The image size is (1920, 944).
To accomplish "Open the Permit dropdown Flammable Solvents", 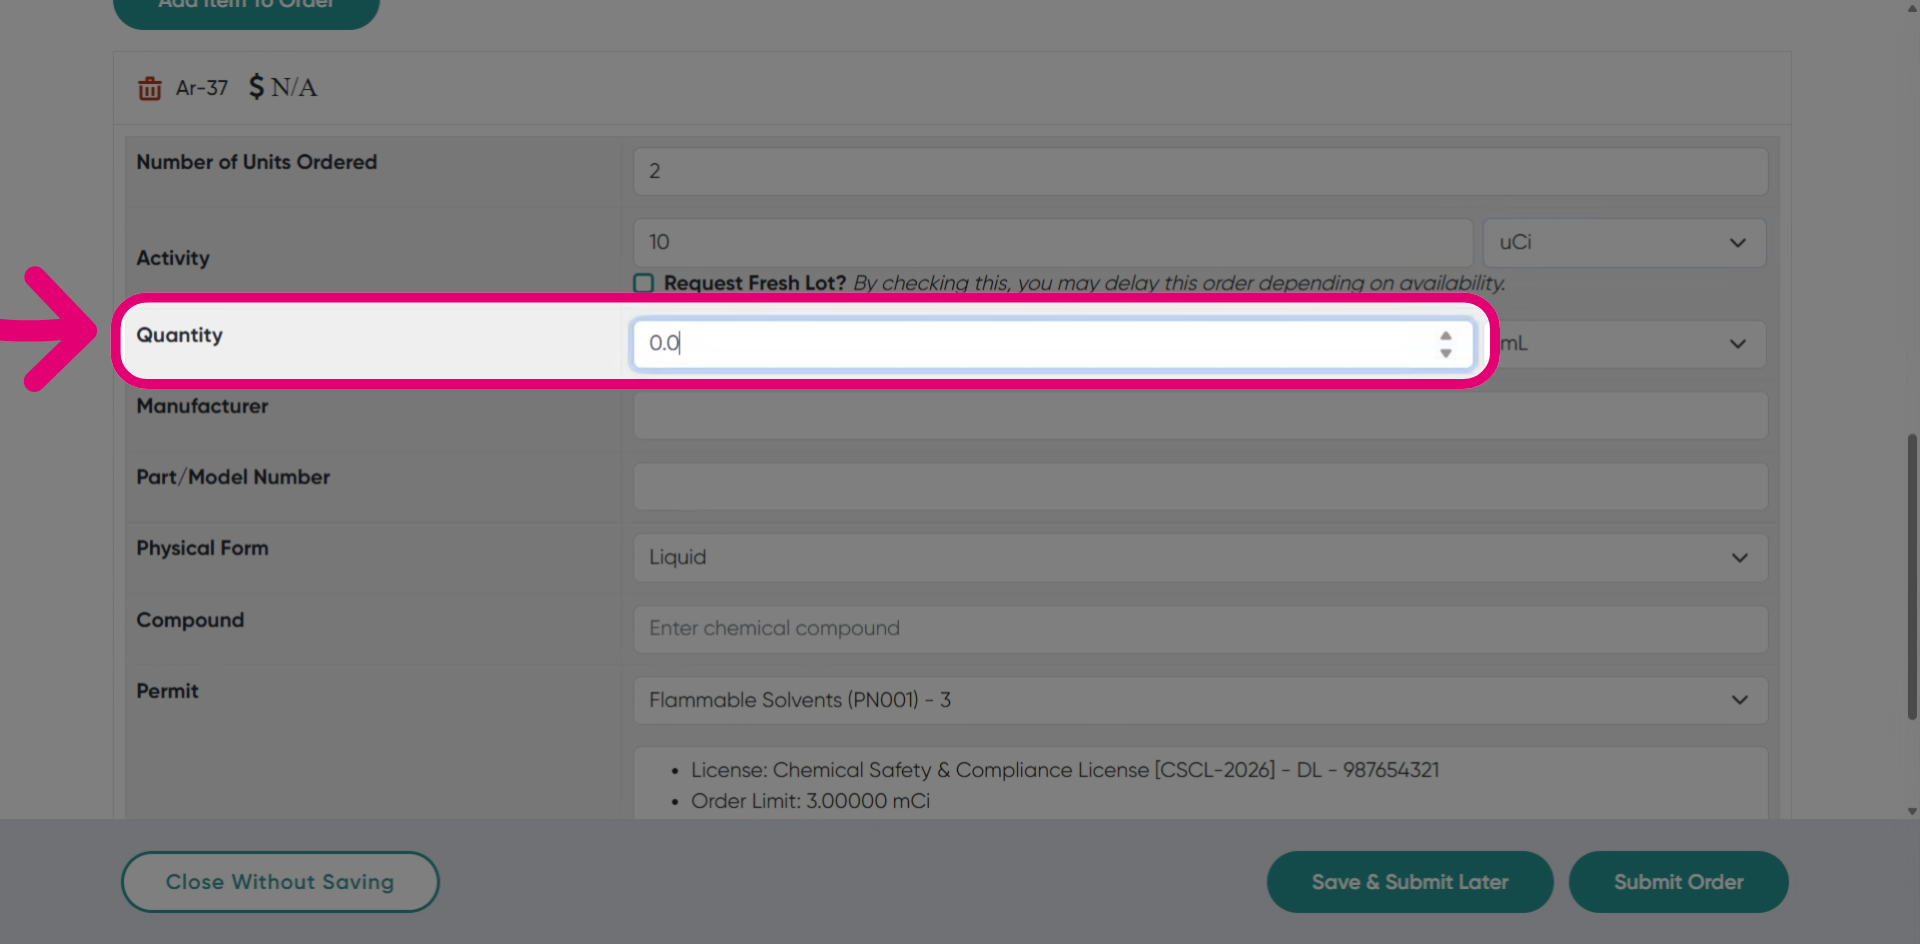I will point(1200,700).
